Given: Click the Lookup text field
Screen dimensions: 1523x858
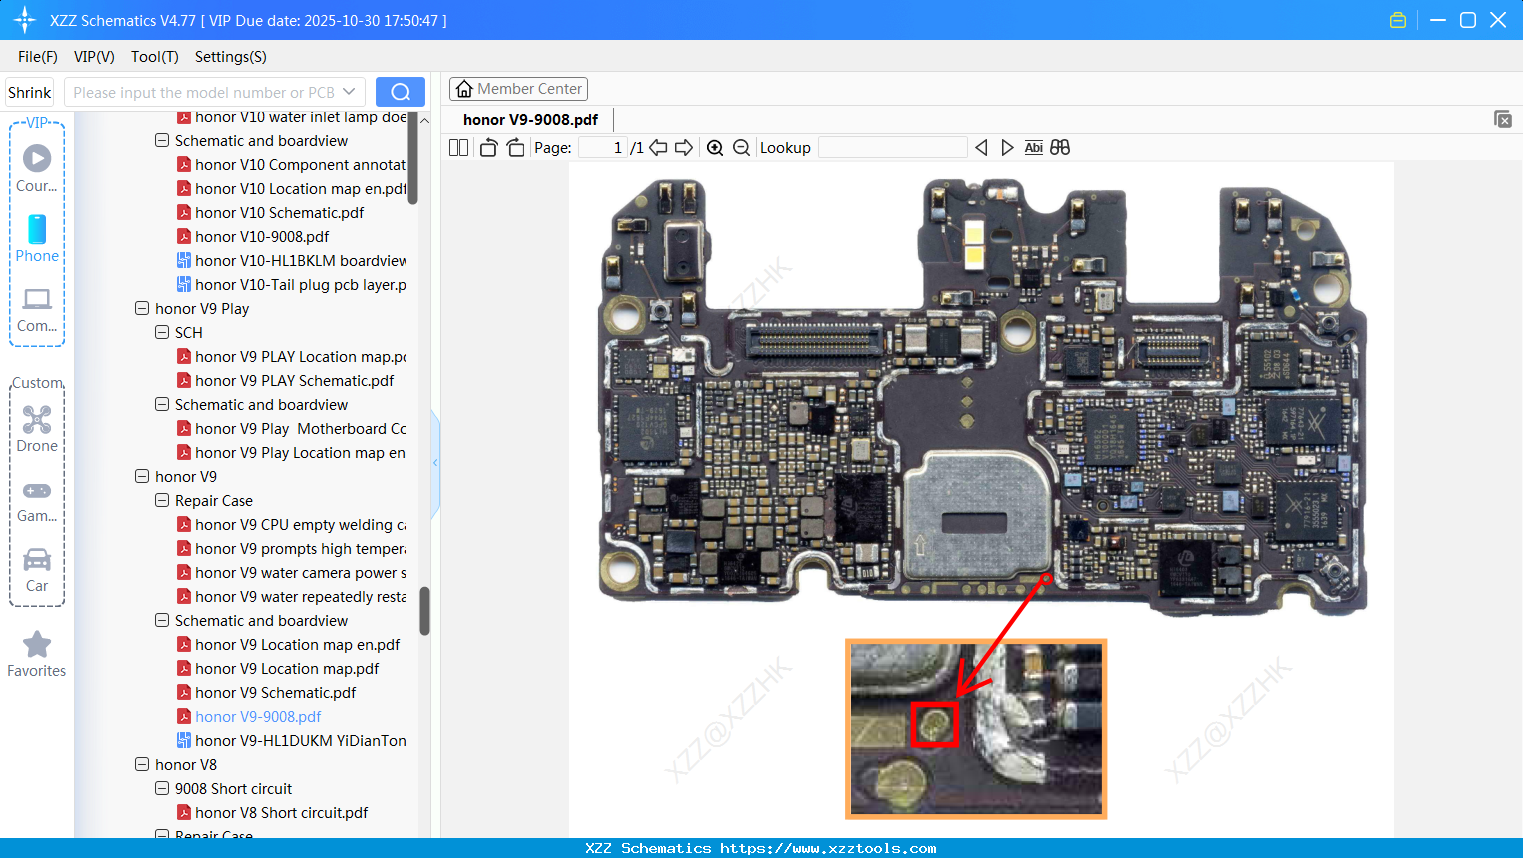Looking at the screenshot, I should coord(893,147).
